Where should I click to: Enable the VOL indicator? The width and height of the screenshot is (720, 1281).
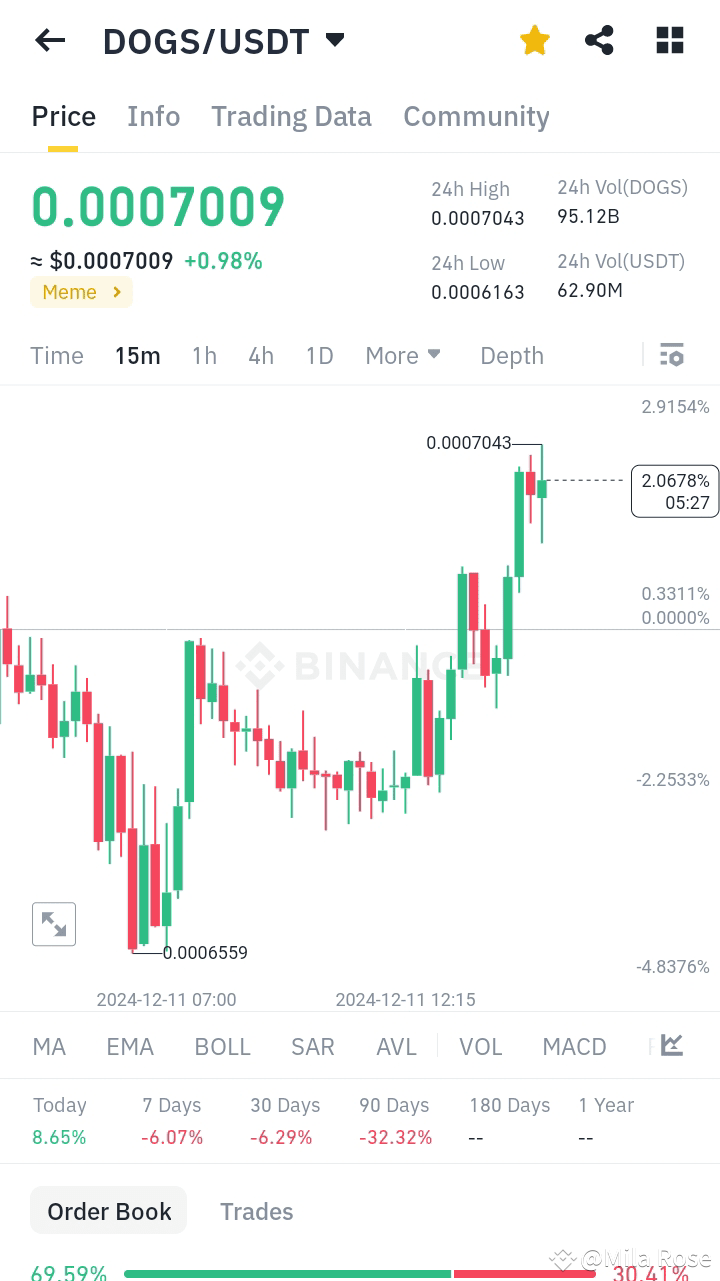pos(481,1046)
